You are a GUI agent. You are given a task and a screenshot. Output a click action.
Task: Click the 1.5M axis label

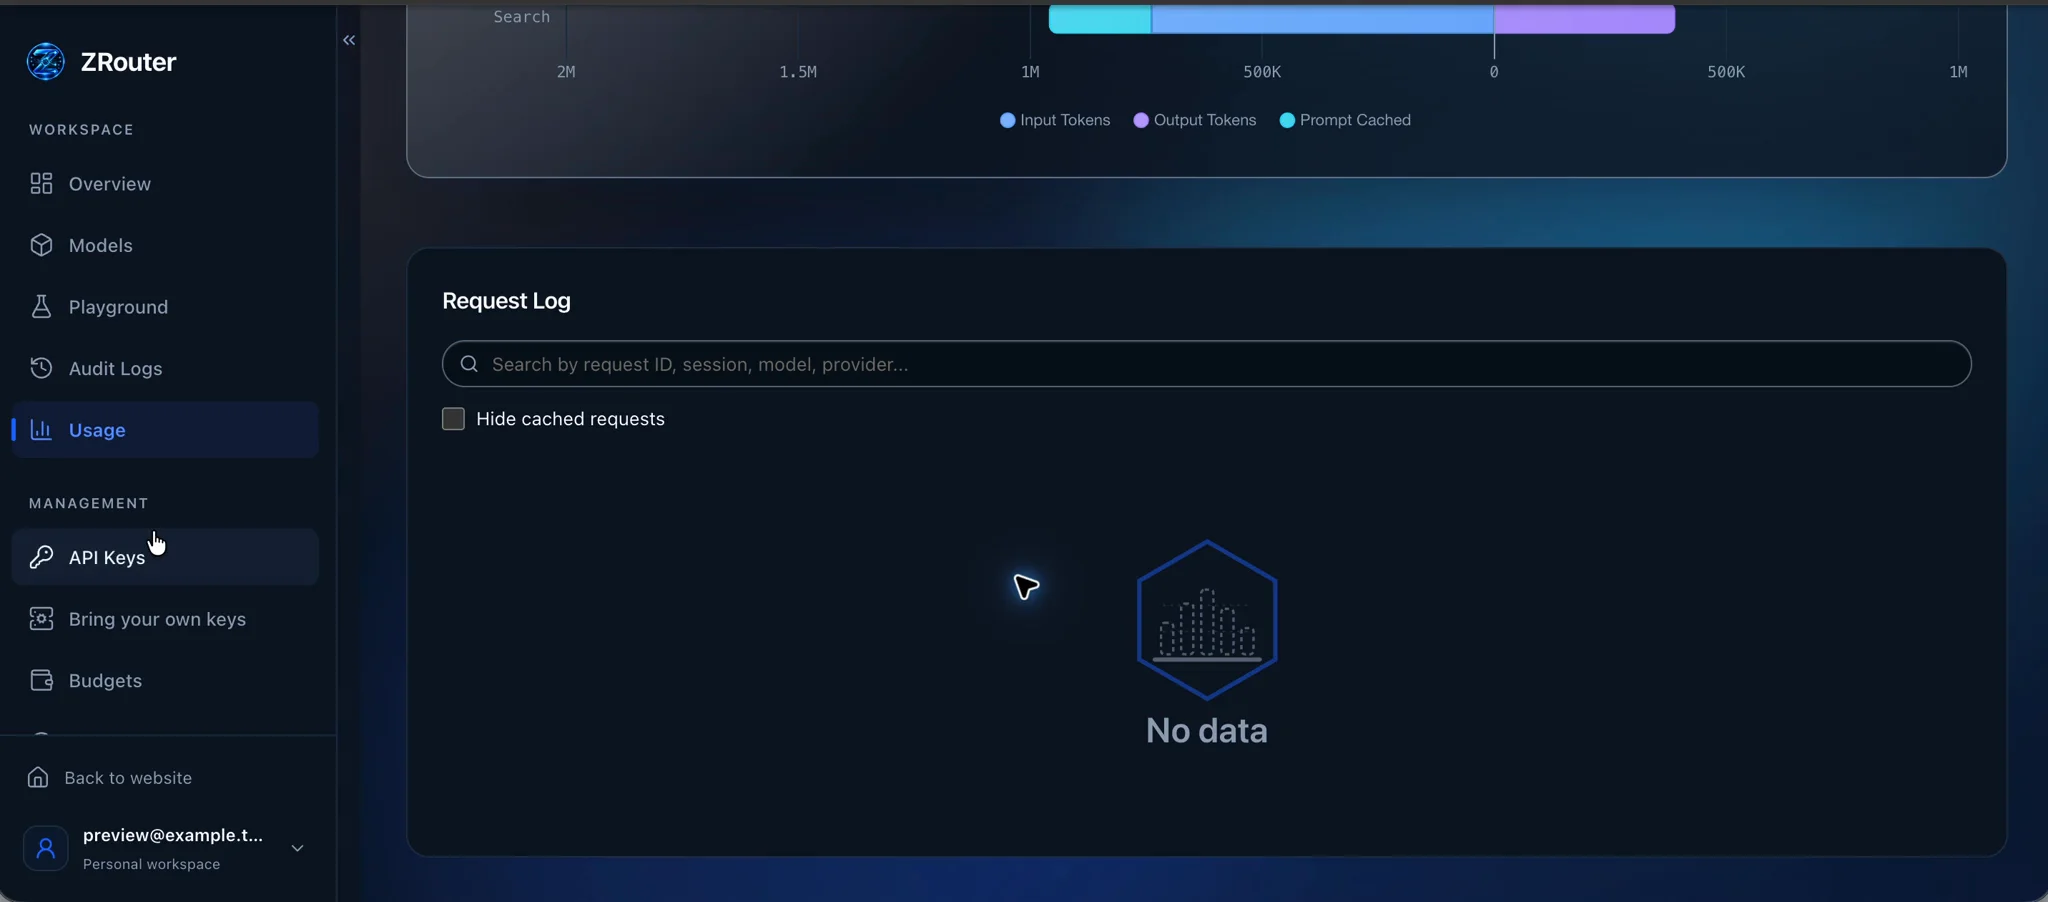click(798, 72)
